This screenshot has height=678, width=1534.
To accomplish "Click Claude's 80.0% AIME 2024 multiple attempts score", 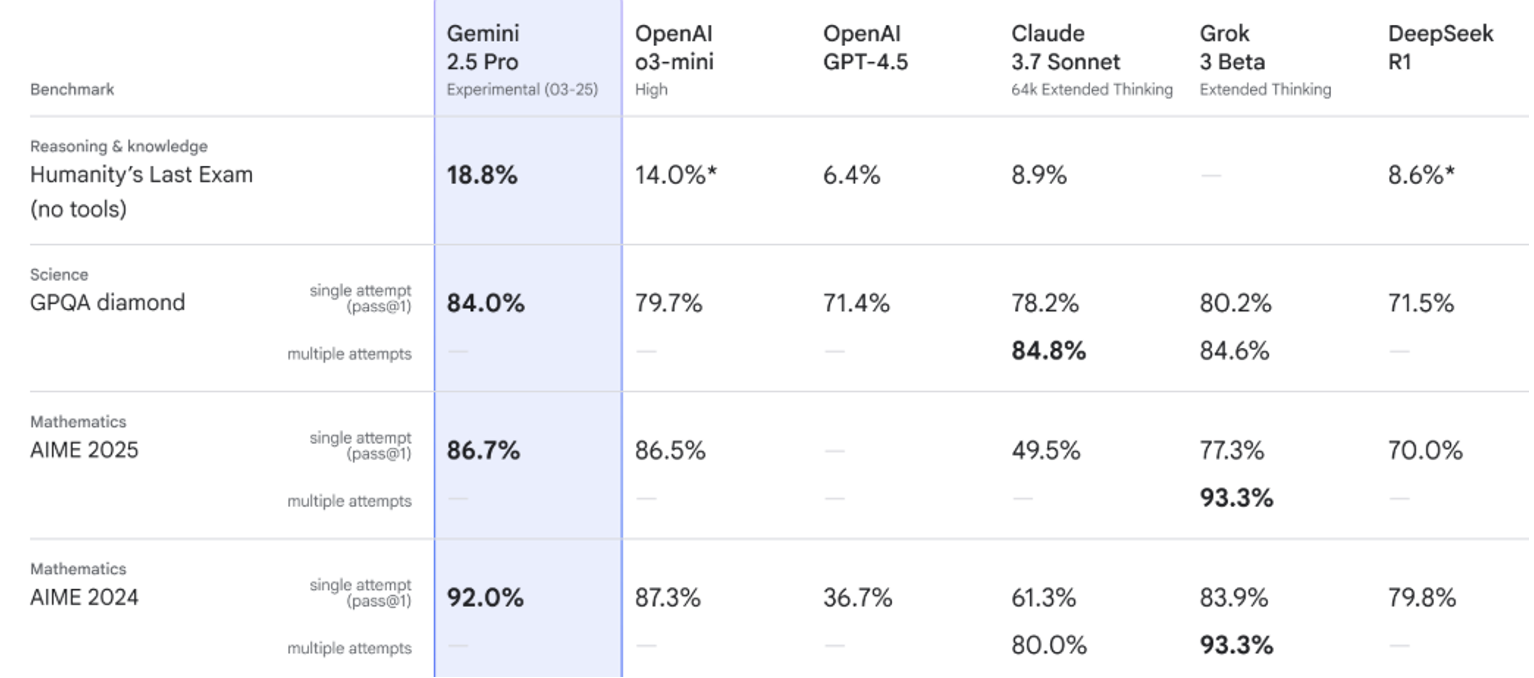I will (x=1048, y=645).
